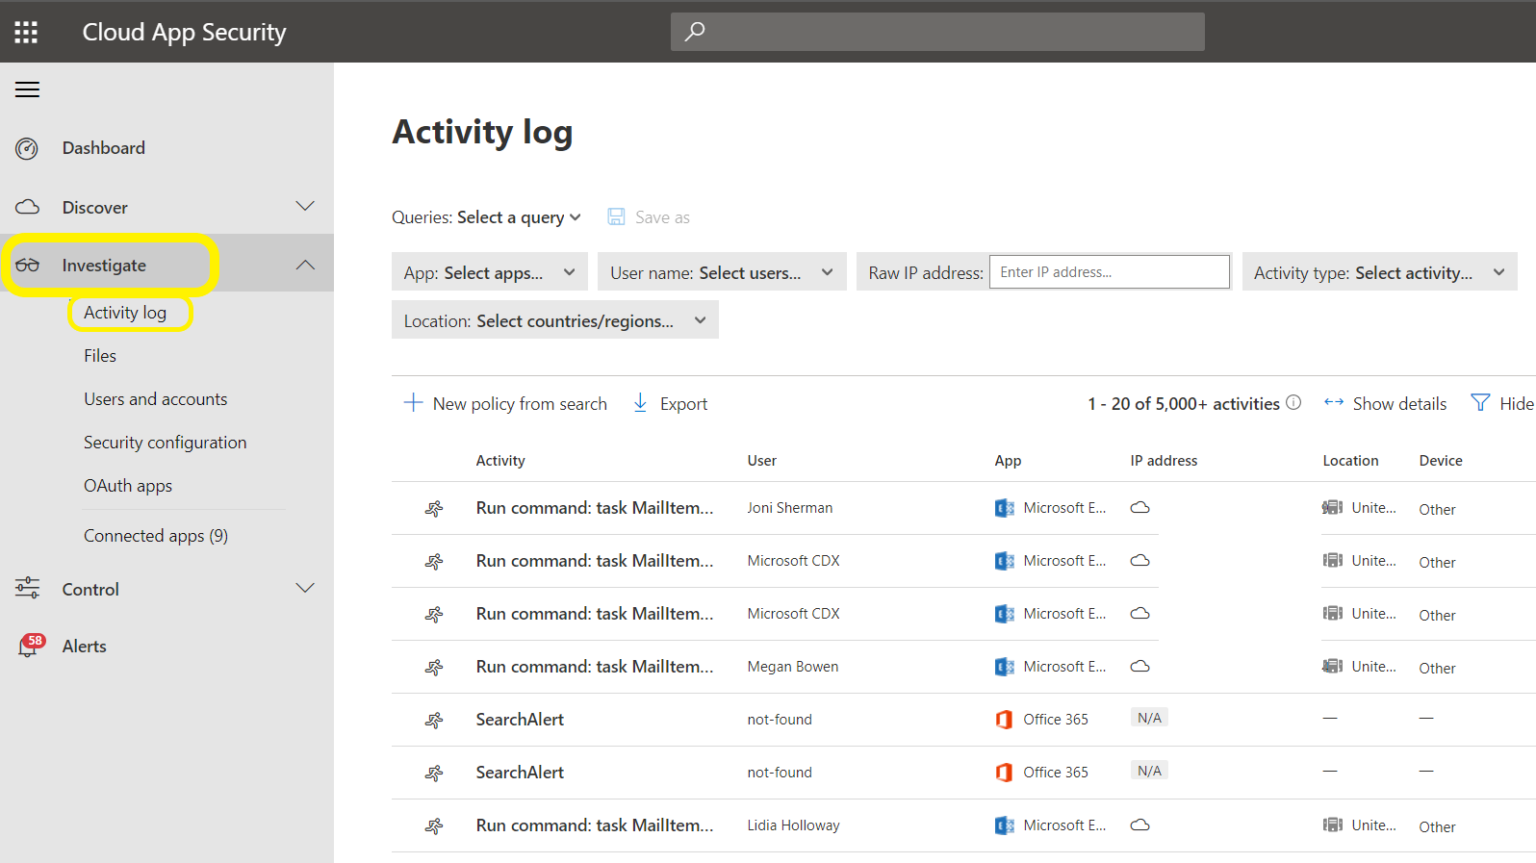Click the info icon next to activities count
The height and width of the screenshot is (863, 1536).
1294,402
